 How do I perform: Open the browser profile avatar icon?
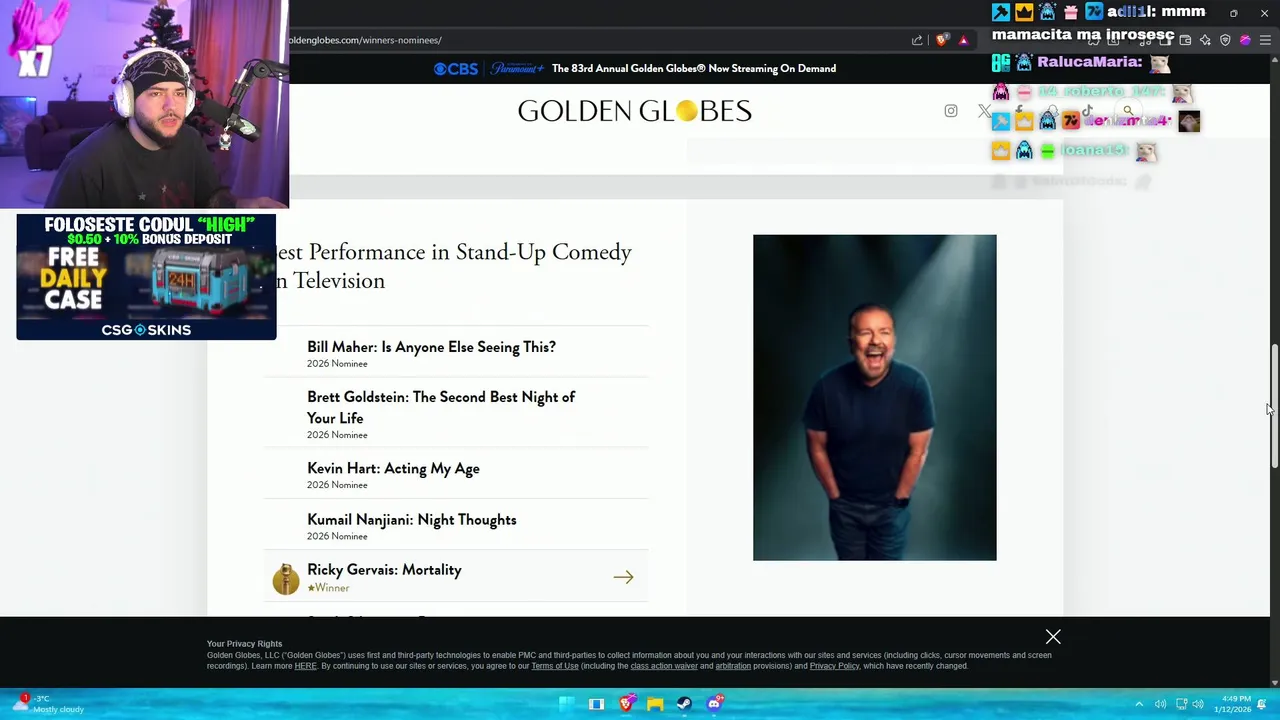pos(1245,40)
